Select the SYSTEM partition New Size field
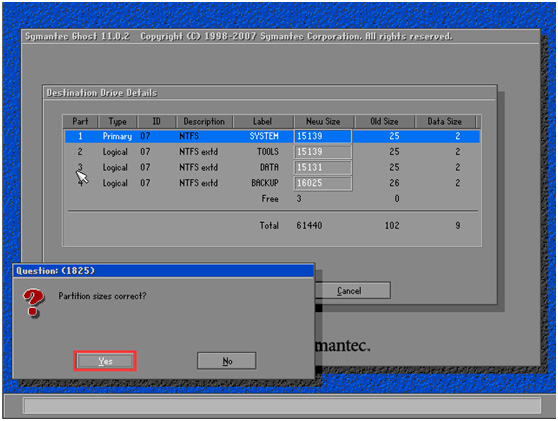 [x=323, y=136]
